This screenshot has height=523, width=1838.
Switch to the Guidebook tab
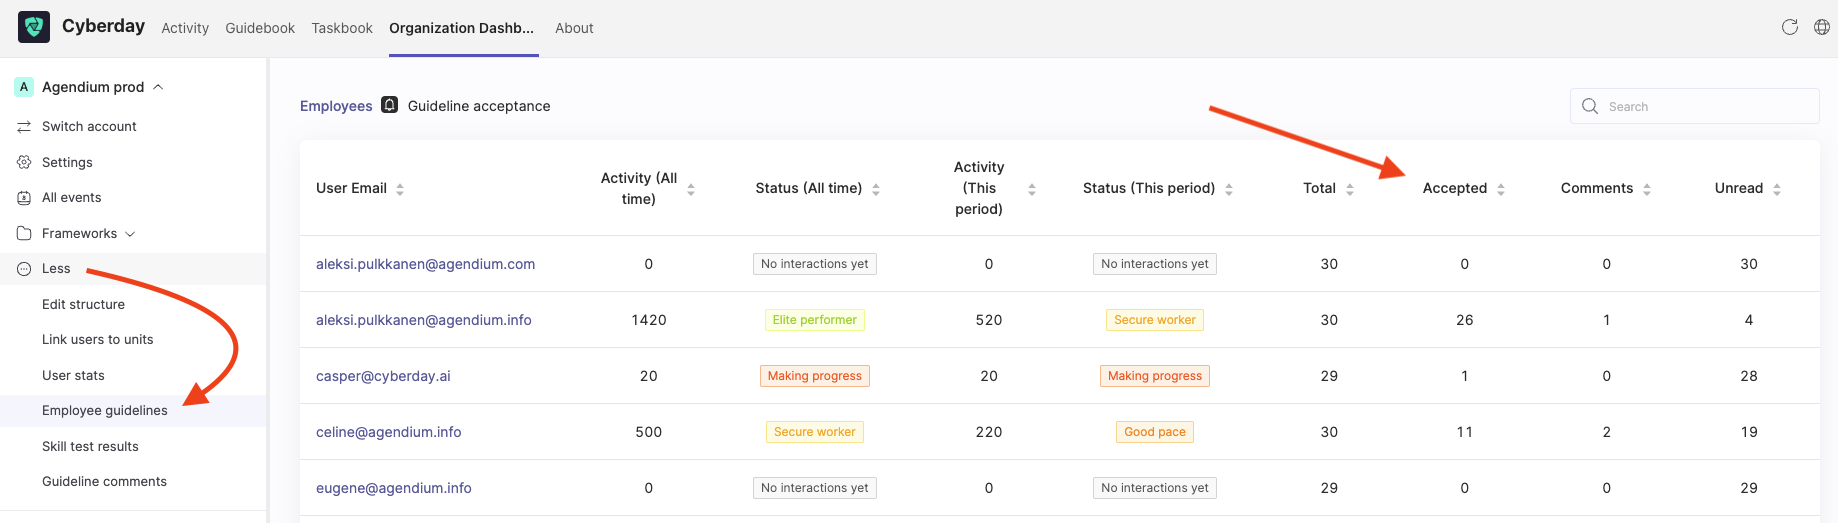[260, 28]
